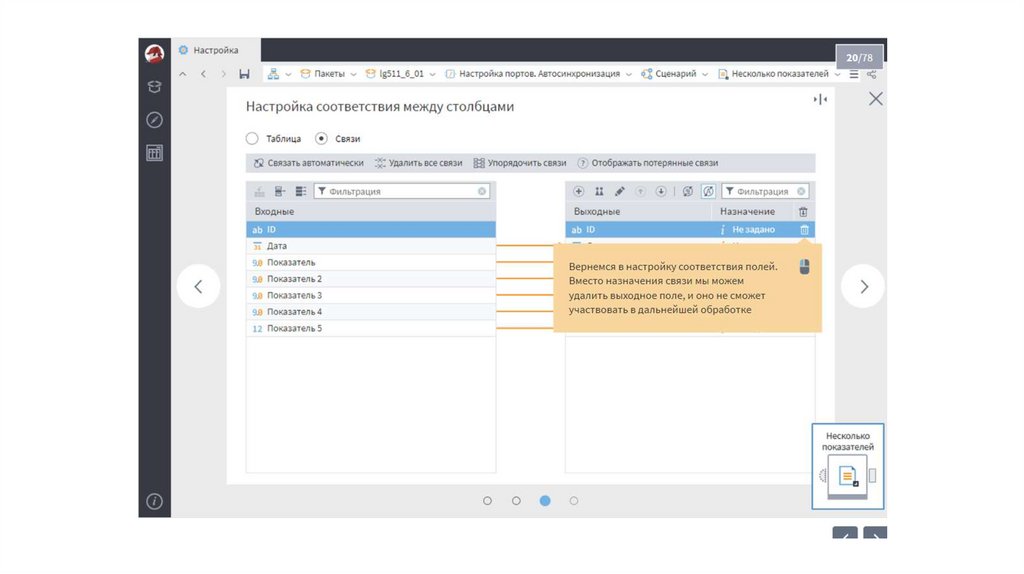This screenshot has width=1024, height=574.
Task: Expand the Сценарий breadcrumb dropdown
Action: pos(704,74)
